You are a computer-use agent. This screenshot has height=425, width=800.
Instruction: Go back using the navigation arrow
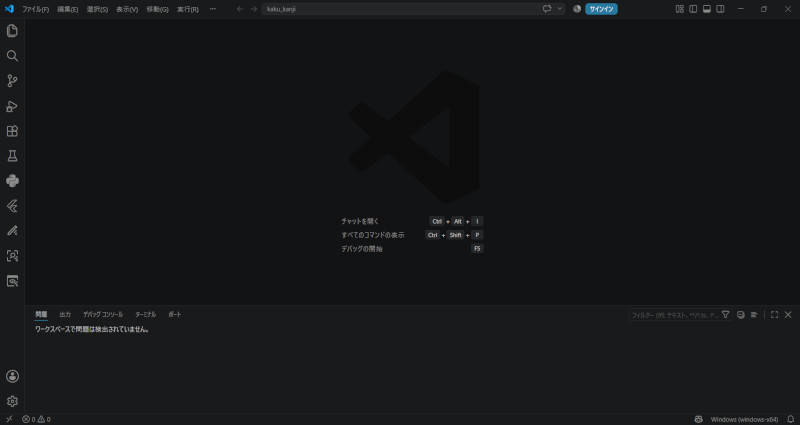[240, 9]
